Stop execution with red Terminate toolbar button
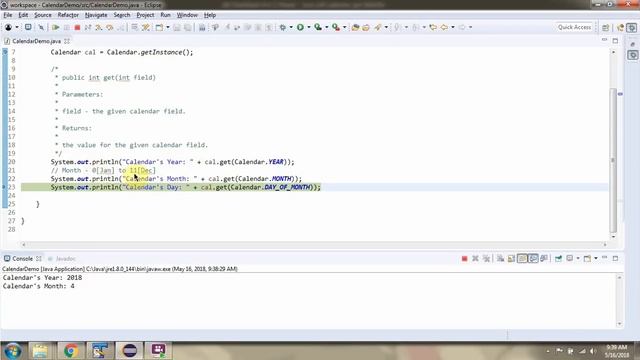640x360 pixels. coord(77,27)
